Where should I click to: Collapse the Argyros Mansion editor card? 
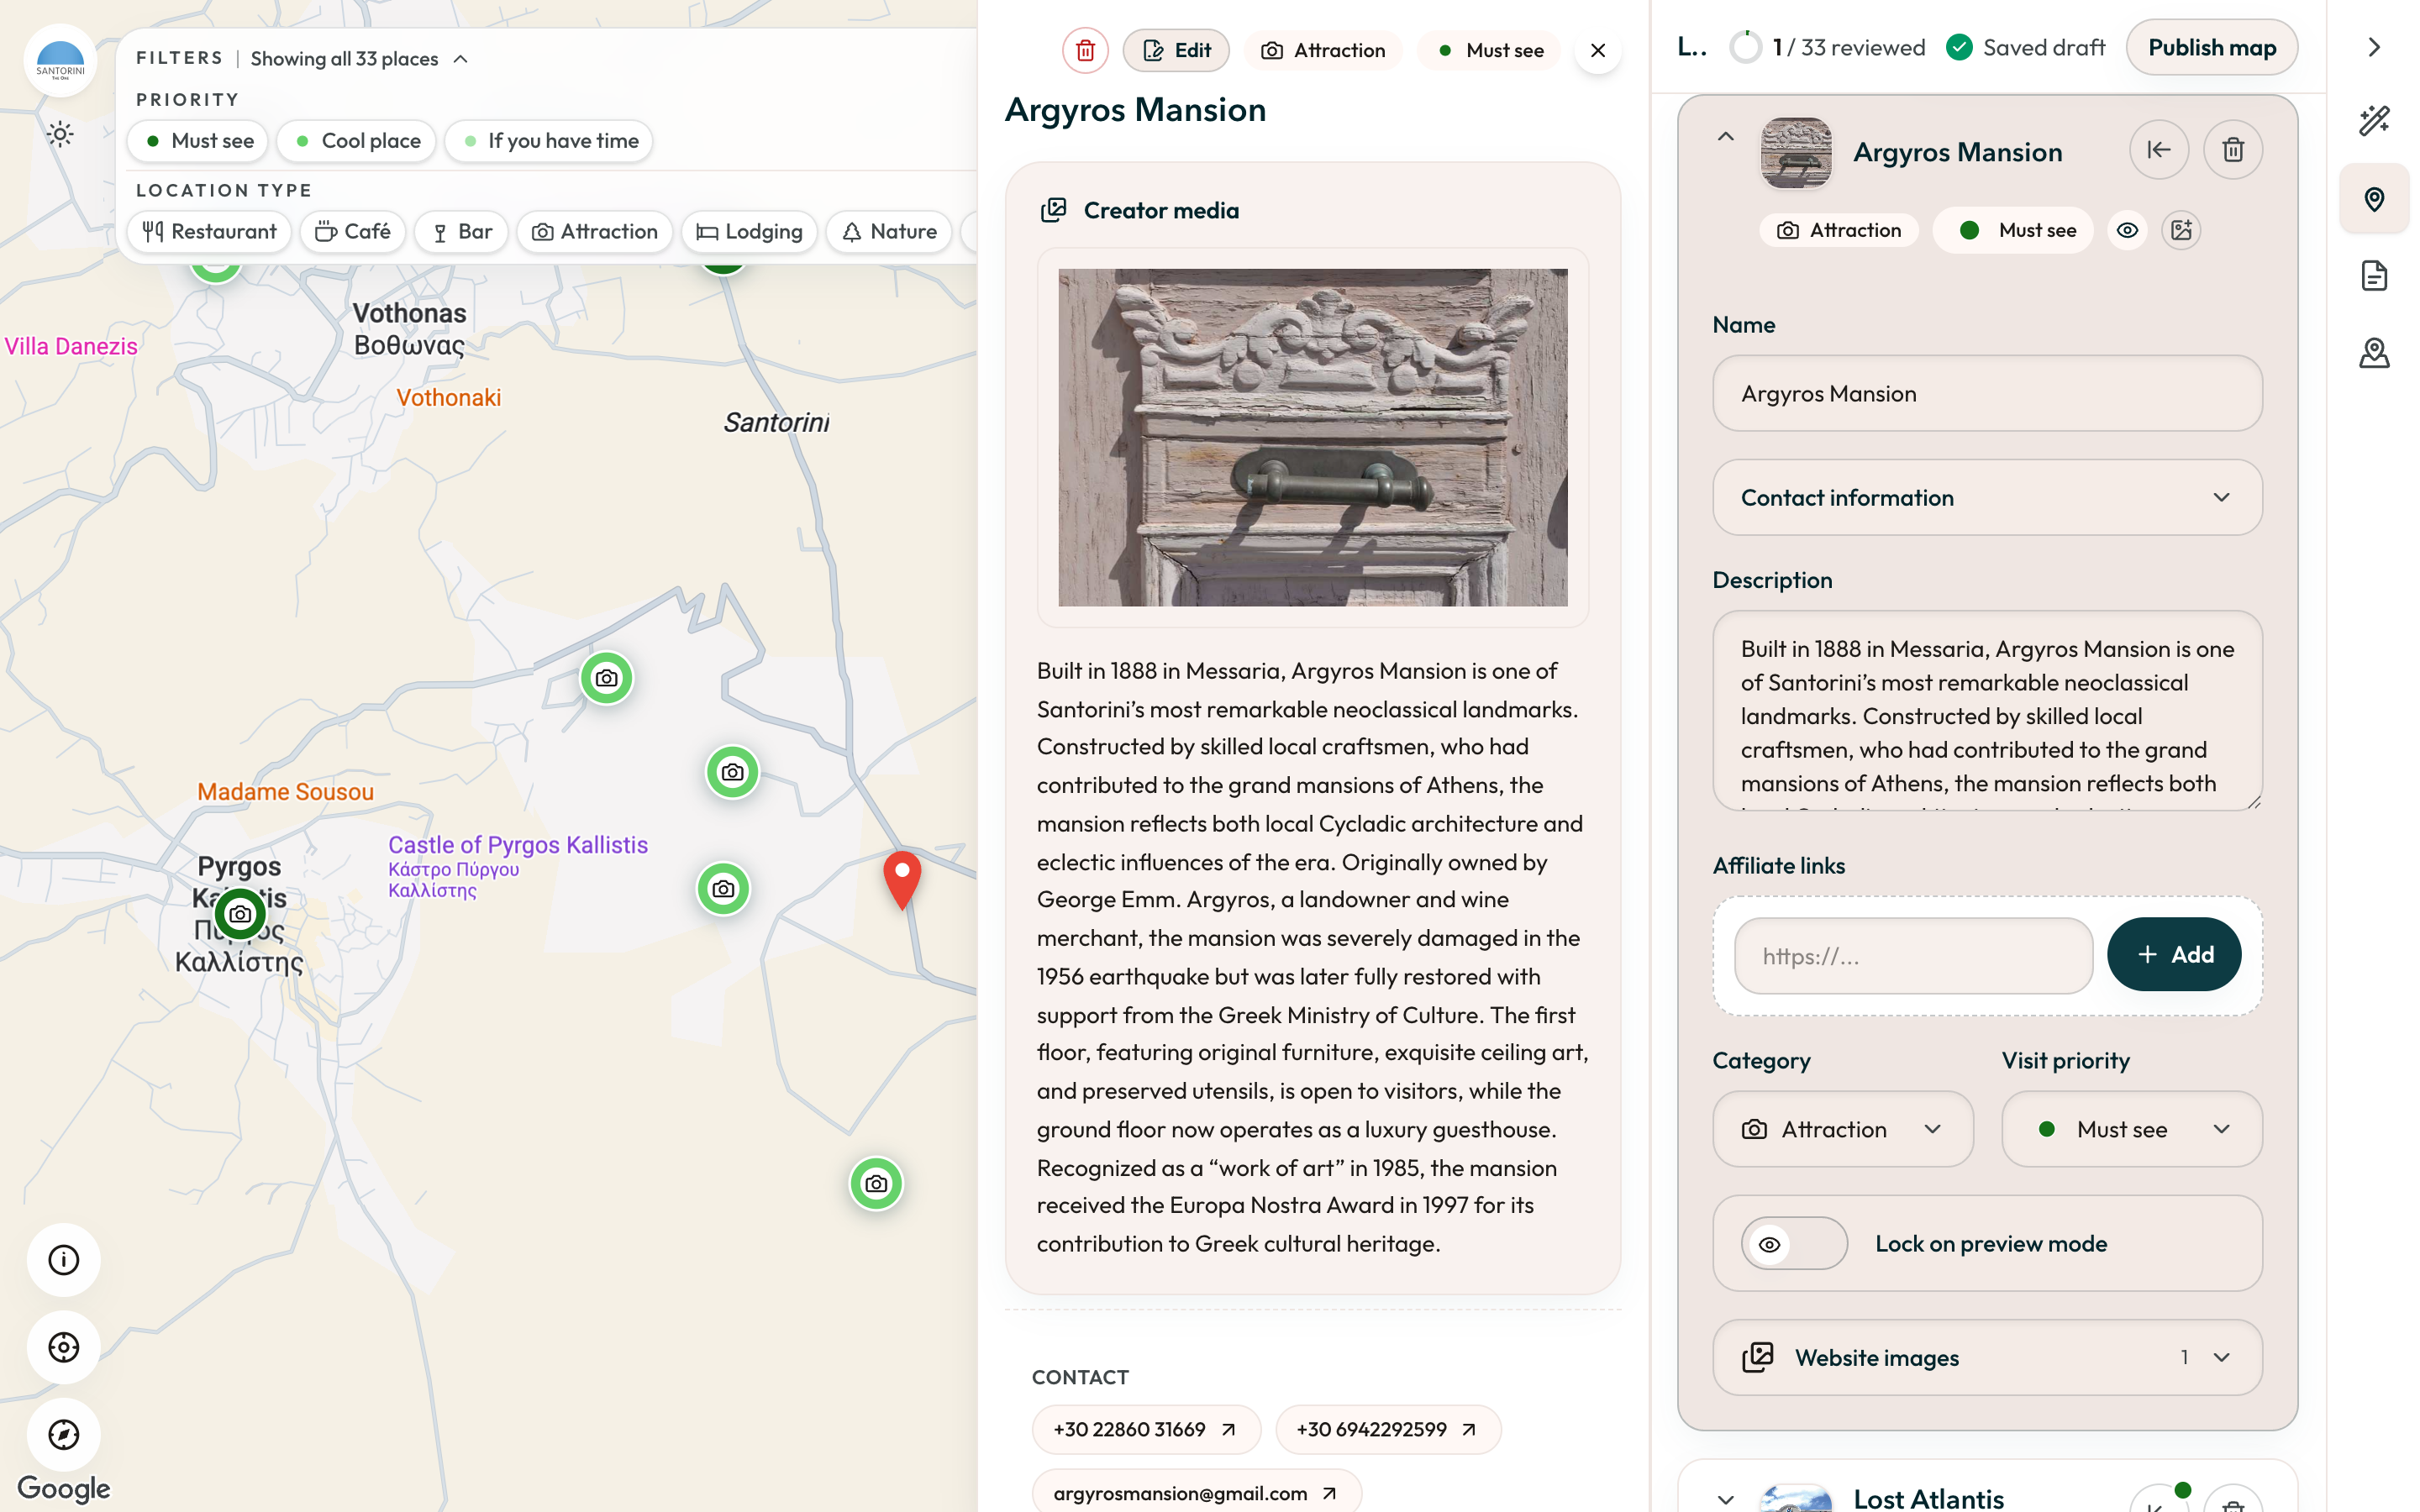coord(1726,137)
